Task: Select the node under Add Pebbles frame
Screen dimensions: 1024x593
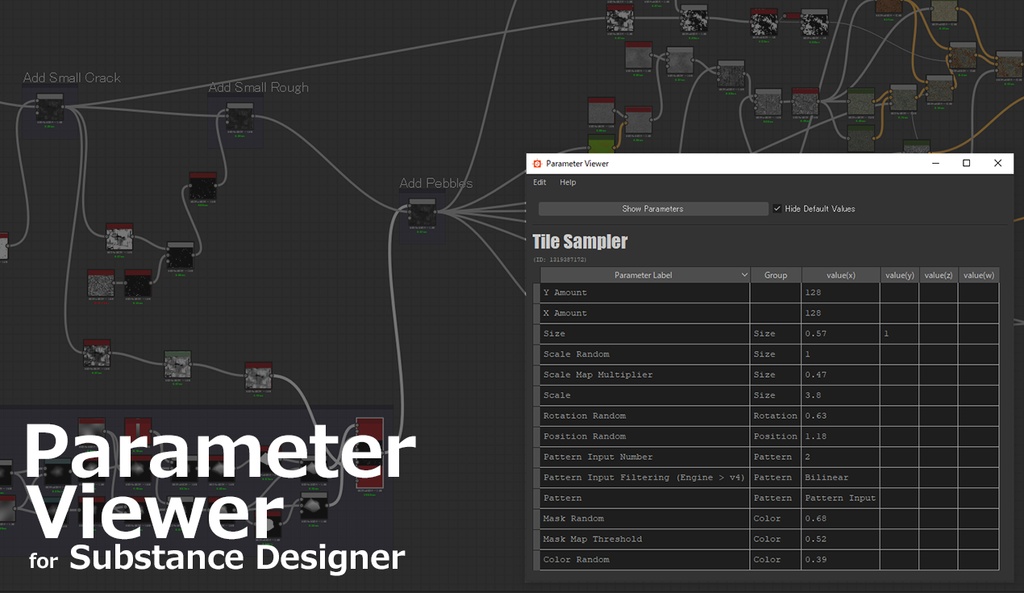Action: pos(422,215)
